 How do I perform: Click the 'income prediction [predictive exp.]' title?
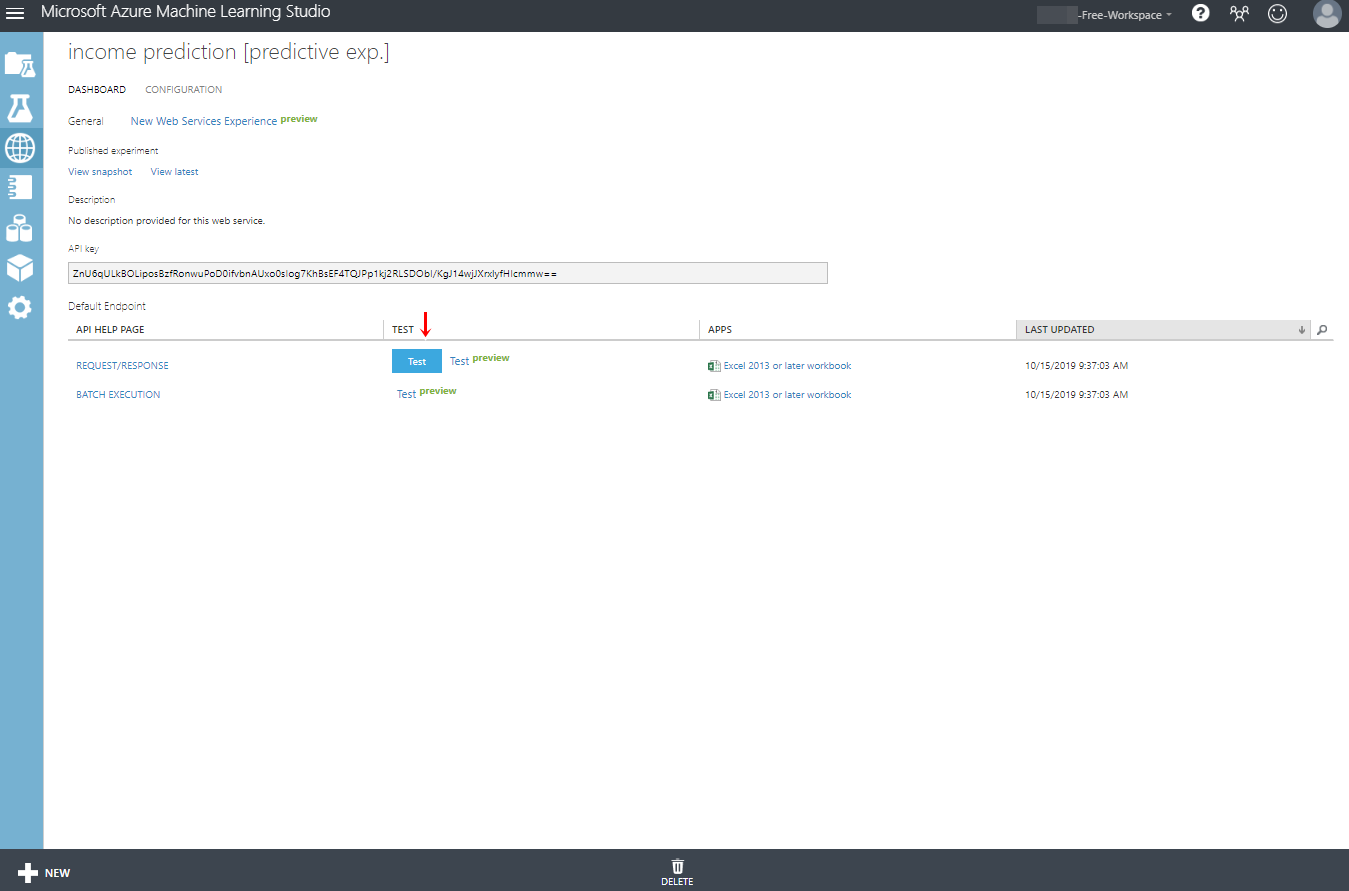229,53
